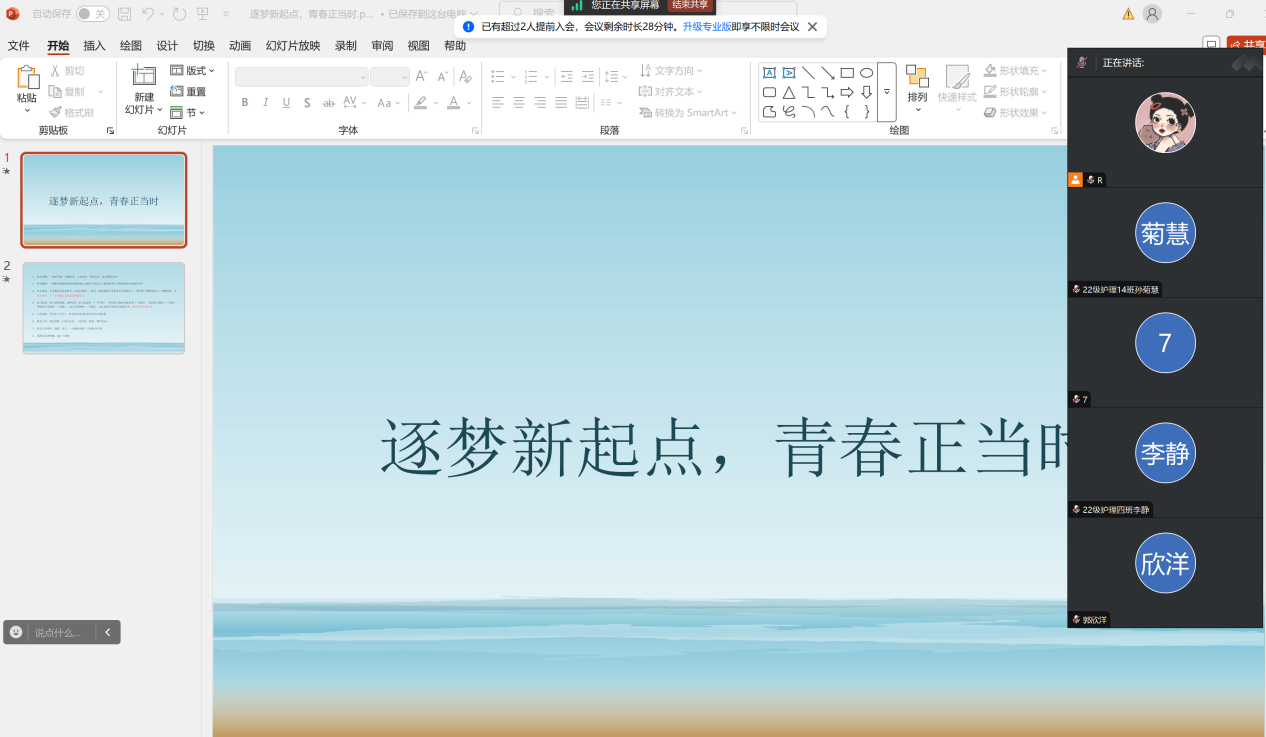This screenshot has width=1266, height=737.
Task: Open the Layout (版式) dropdown
Action: [192, 71]
